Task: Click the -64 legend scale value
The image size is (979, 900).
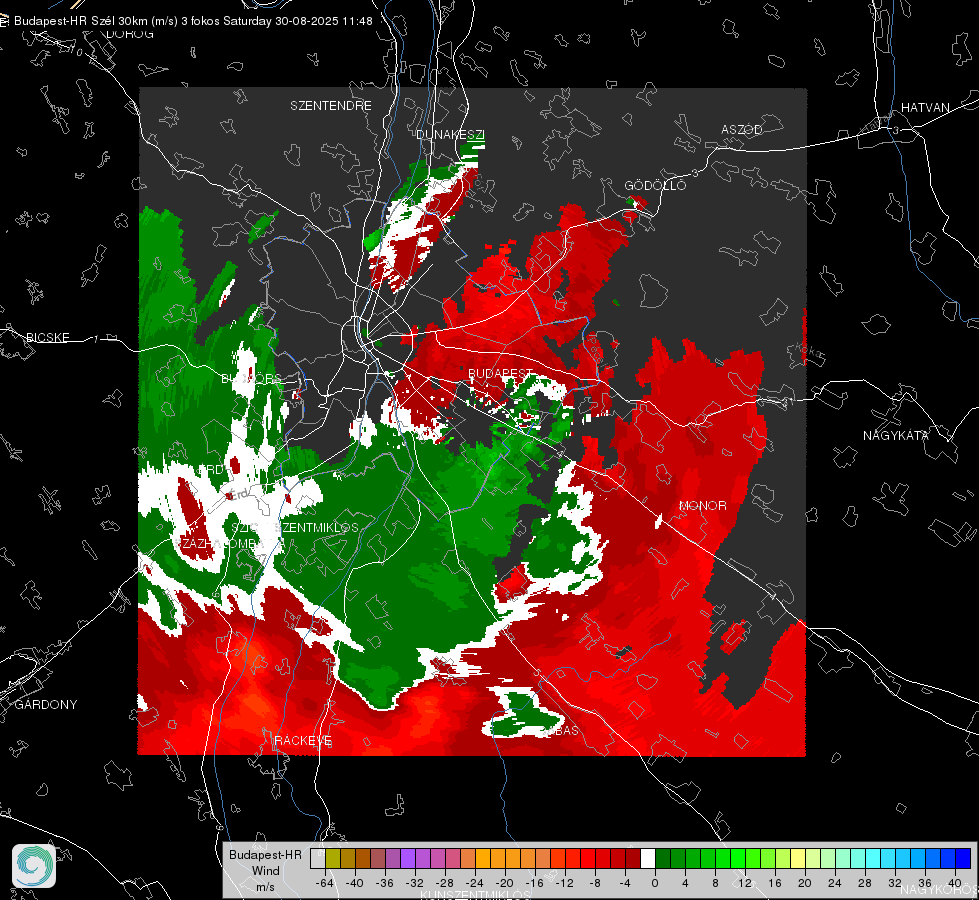Action: (325, 883)
